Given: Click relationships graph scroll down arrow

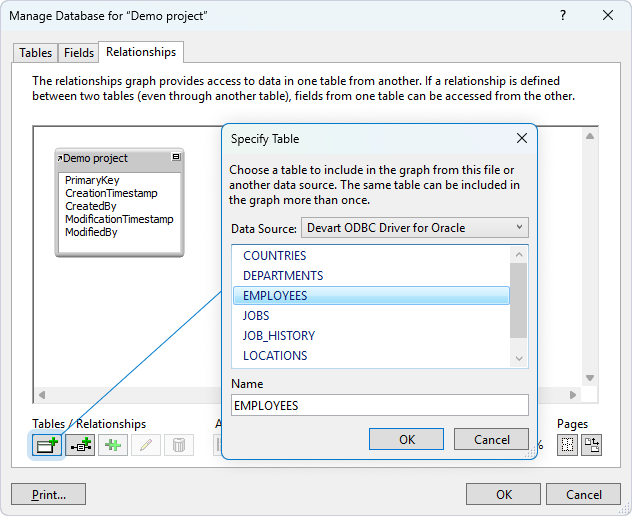Looking at the screenshot, I should tap(590, 378).
